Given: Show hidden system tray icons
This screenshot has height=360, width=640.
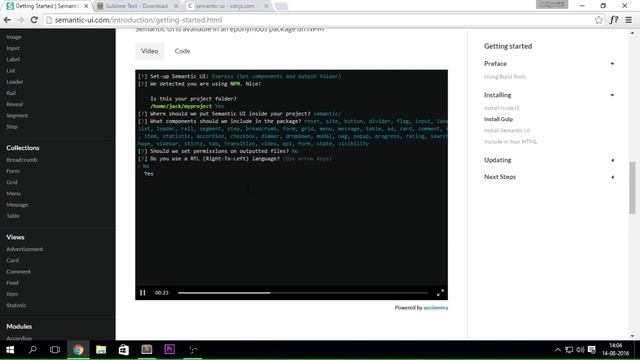Looking at the screenshot, I should tap(558, 350).
